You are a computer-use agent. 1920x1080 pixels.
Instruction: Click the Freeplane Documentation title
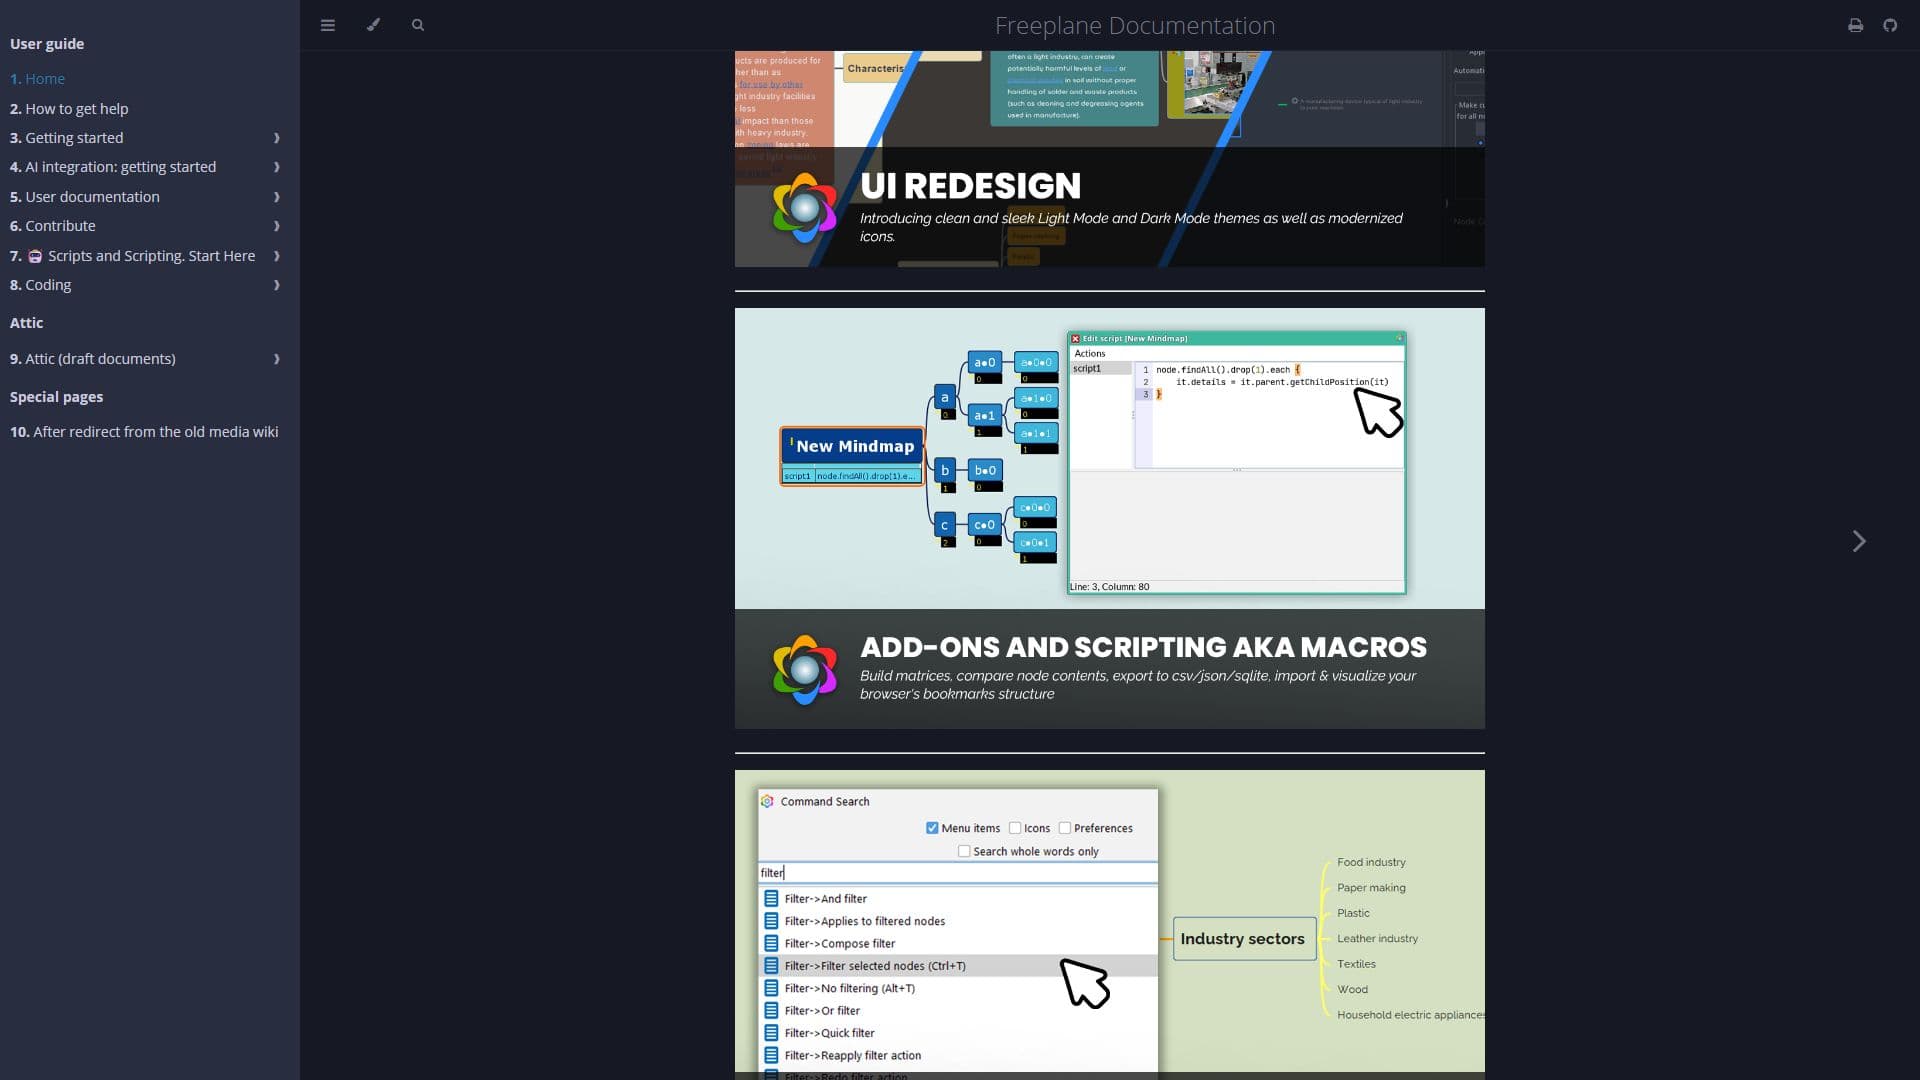[x=1134, y=25]
